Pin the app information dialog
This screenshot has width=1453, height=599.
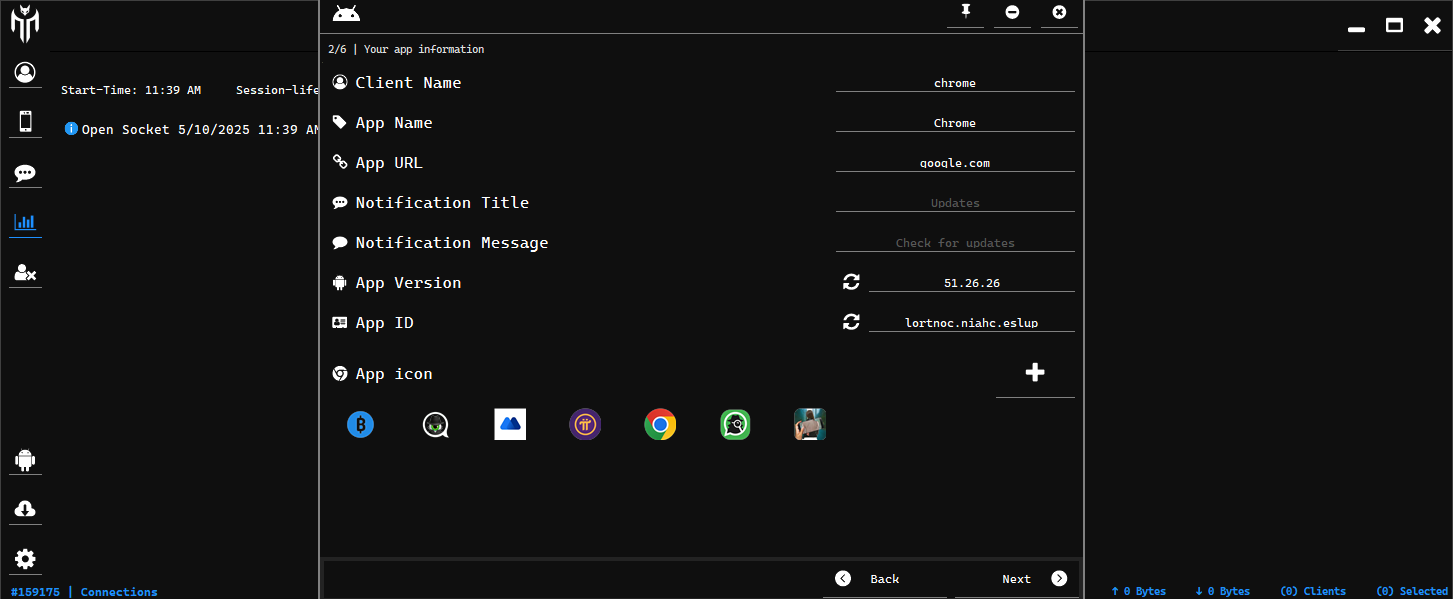click(965, 12)
